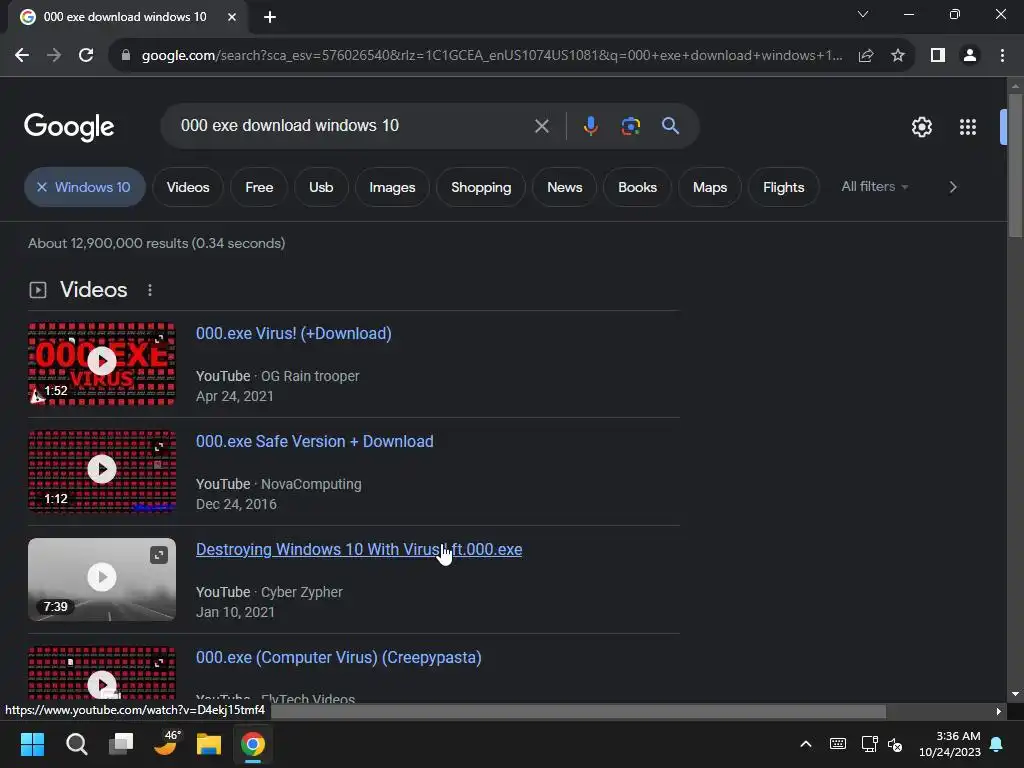Viewport: 1024px width, 768px height.
Task: Open Google quick settings gear
Action: coord(921,127)
